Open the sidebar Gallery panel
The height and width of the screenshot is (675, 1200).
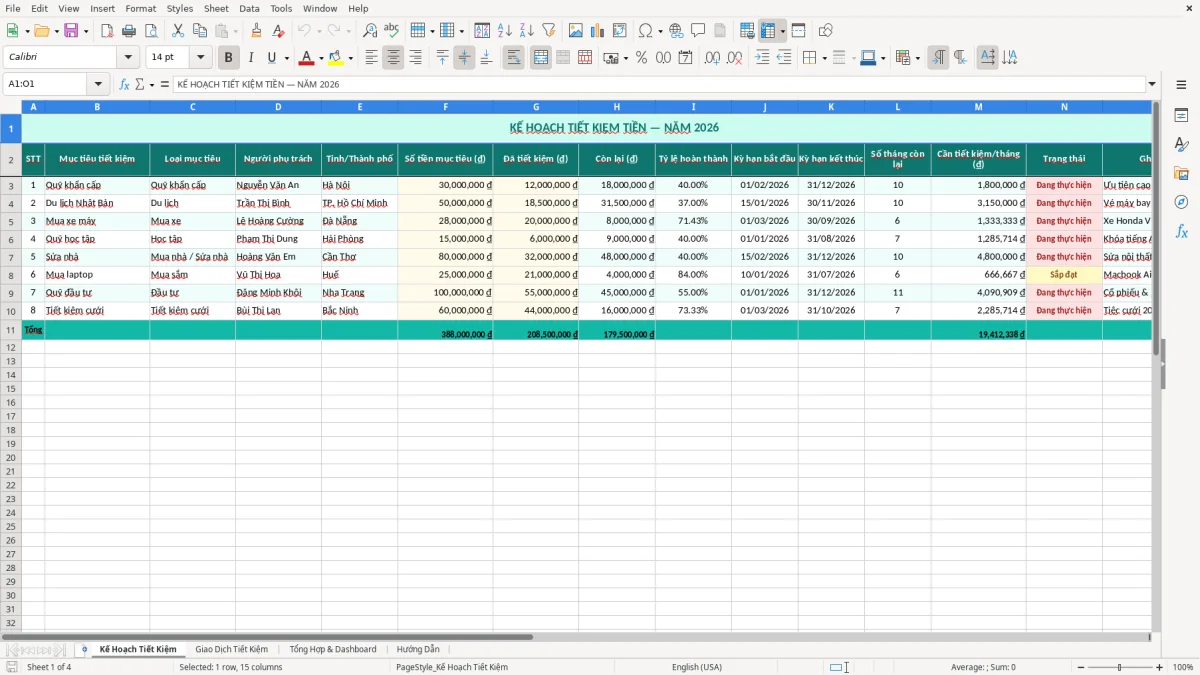tap(1181, 173)
